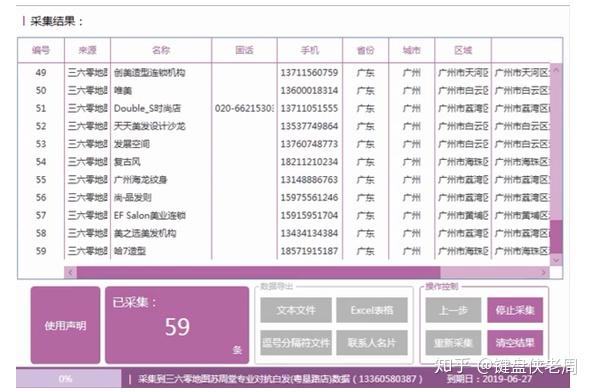
Task: Click mobile number 13600018314
Action: pyautogui.click(x=309, y=90)
